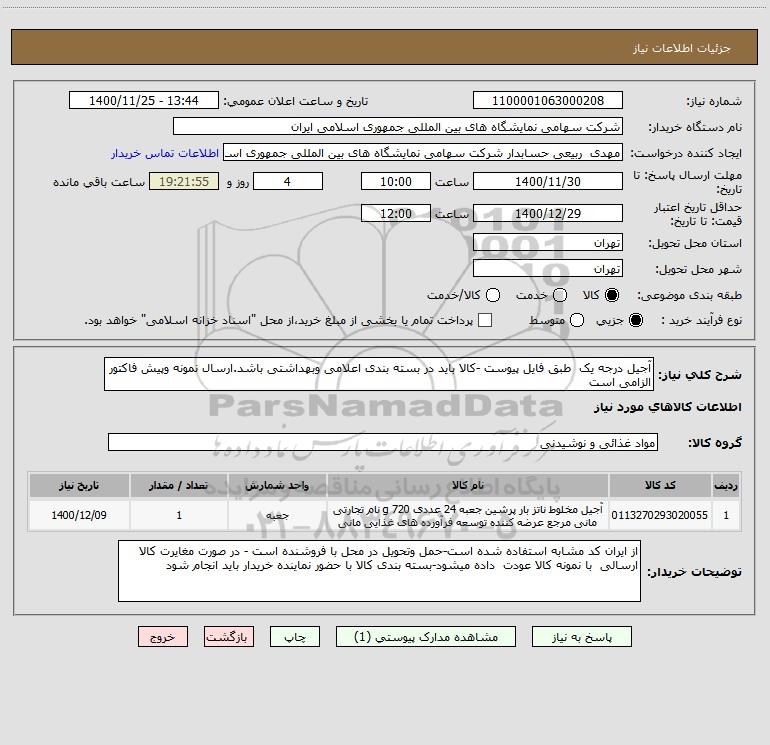The height and width of the screenshot is (745, 770).
Task: Click product code 0113270293020055 cell
Action: (x=660, y=515)
